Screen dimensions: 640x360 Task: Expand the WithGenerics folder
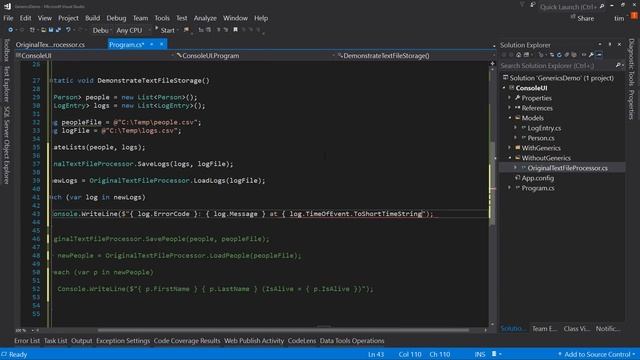[509, 148]
